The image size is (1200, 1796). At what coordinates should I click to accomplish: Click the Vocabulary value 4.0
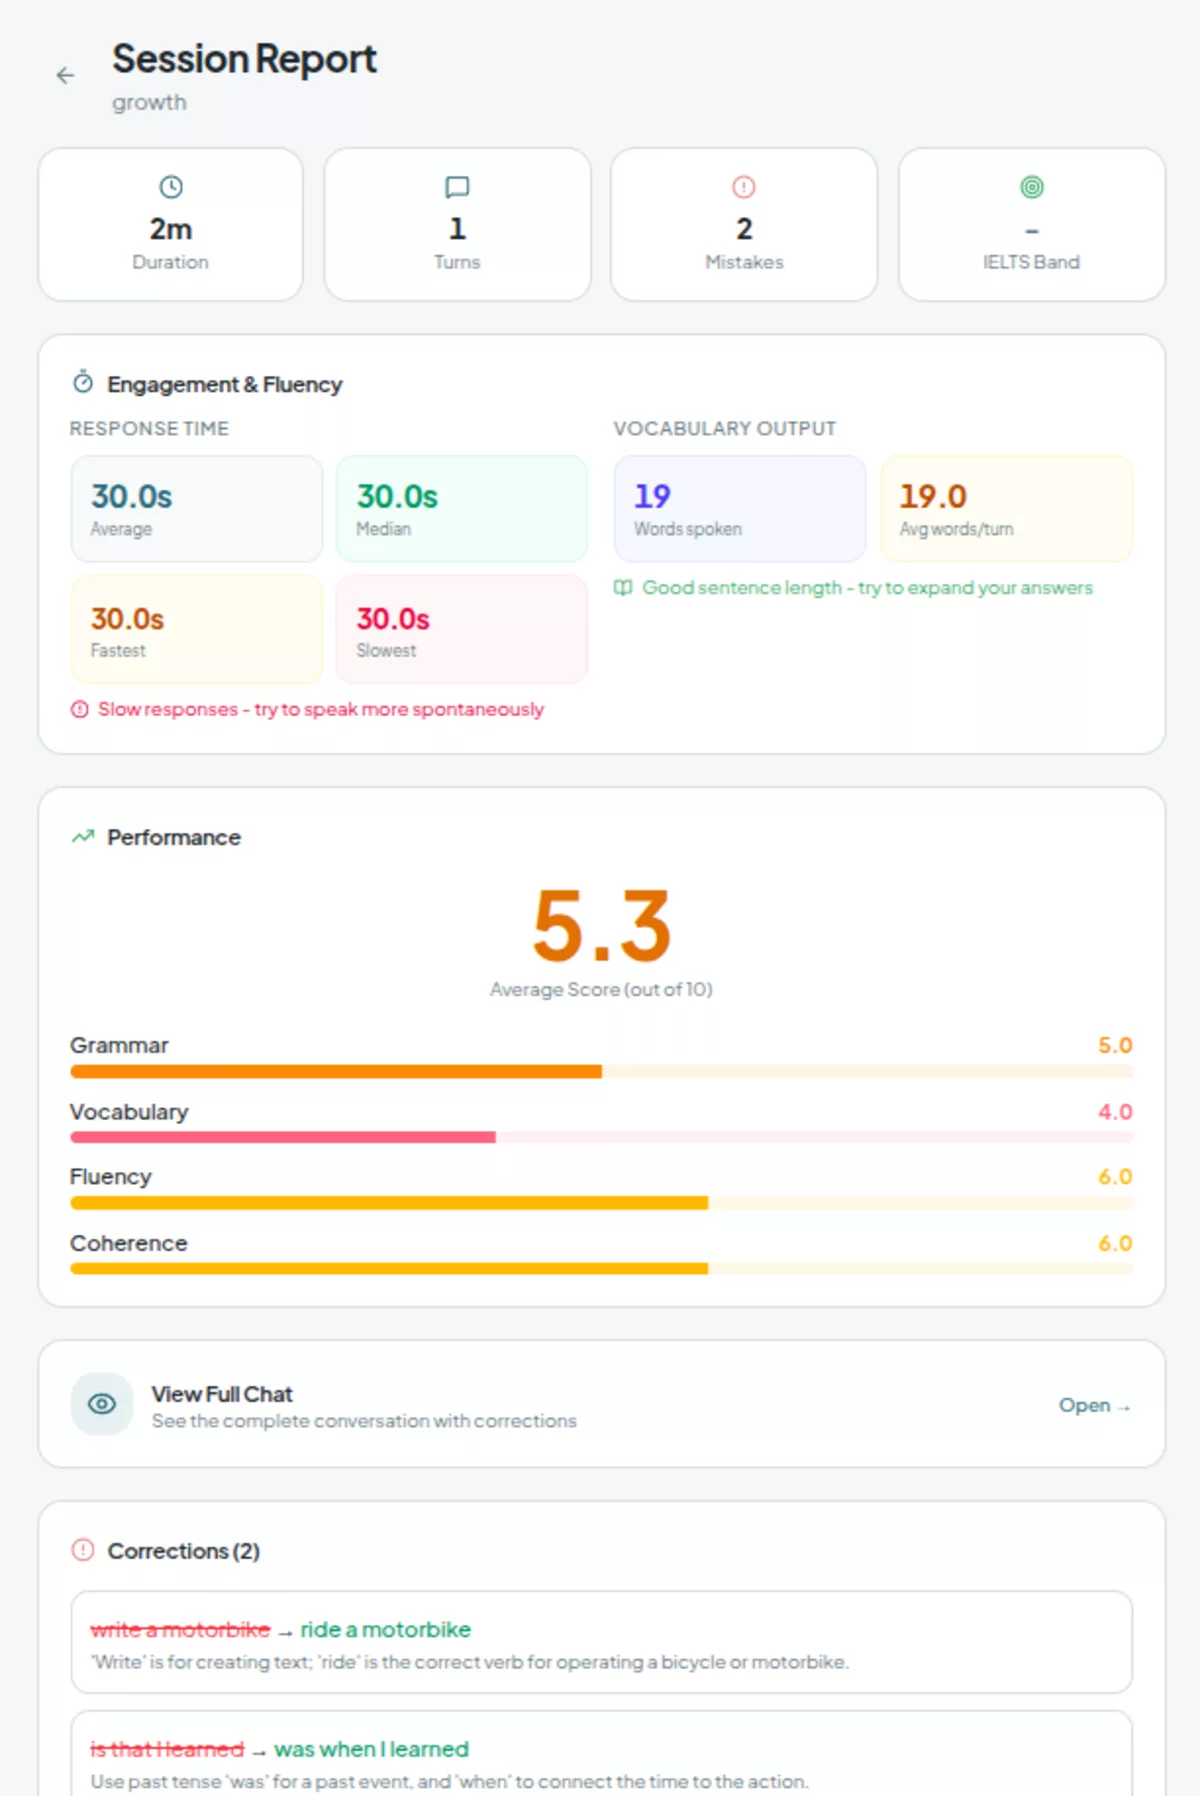coord(1115,1111)
